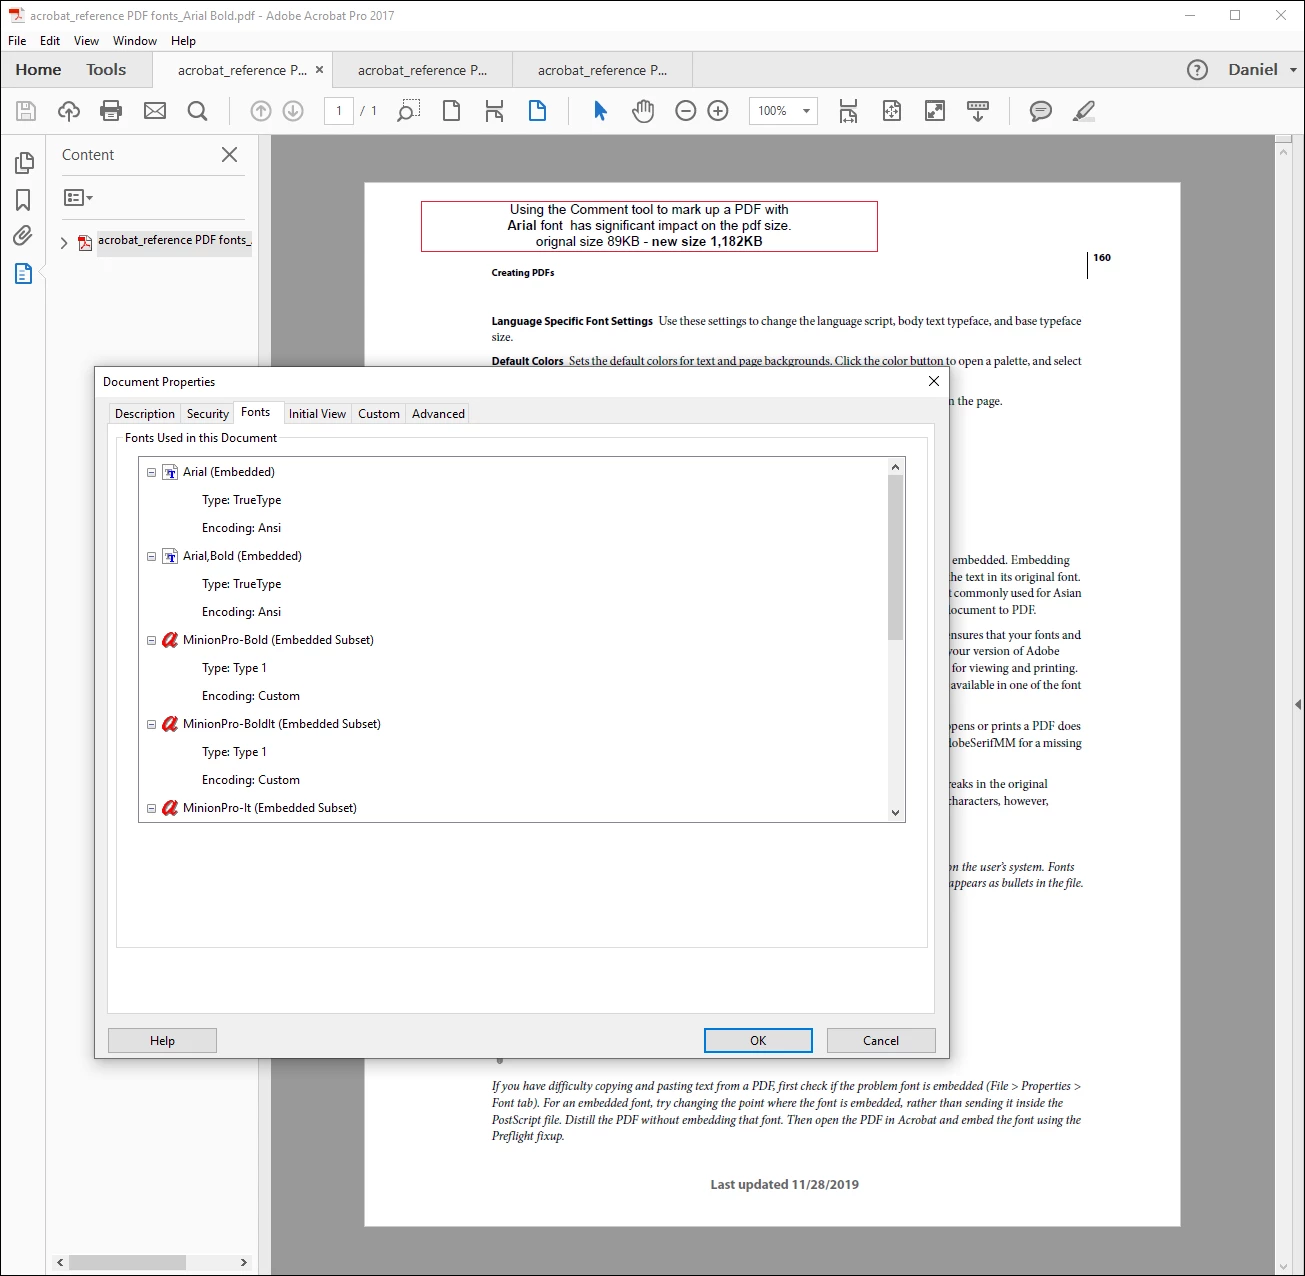Click the fonts list vertical scrollbar thumb
The width and height of the screenshot is (1305, 1276).
(896, 557)
